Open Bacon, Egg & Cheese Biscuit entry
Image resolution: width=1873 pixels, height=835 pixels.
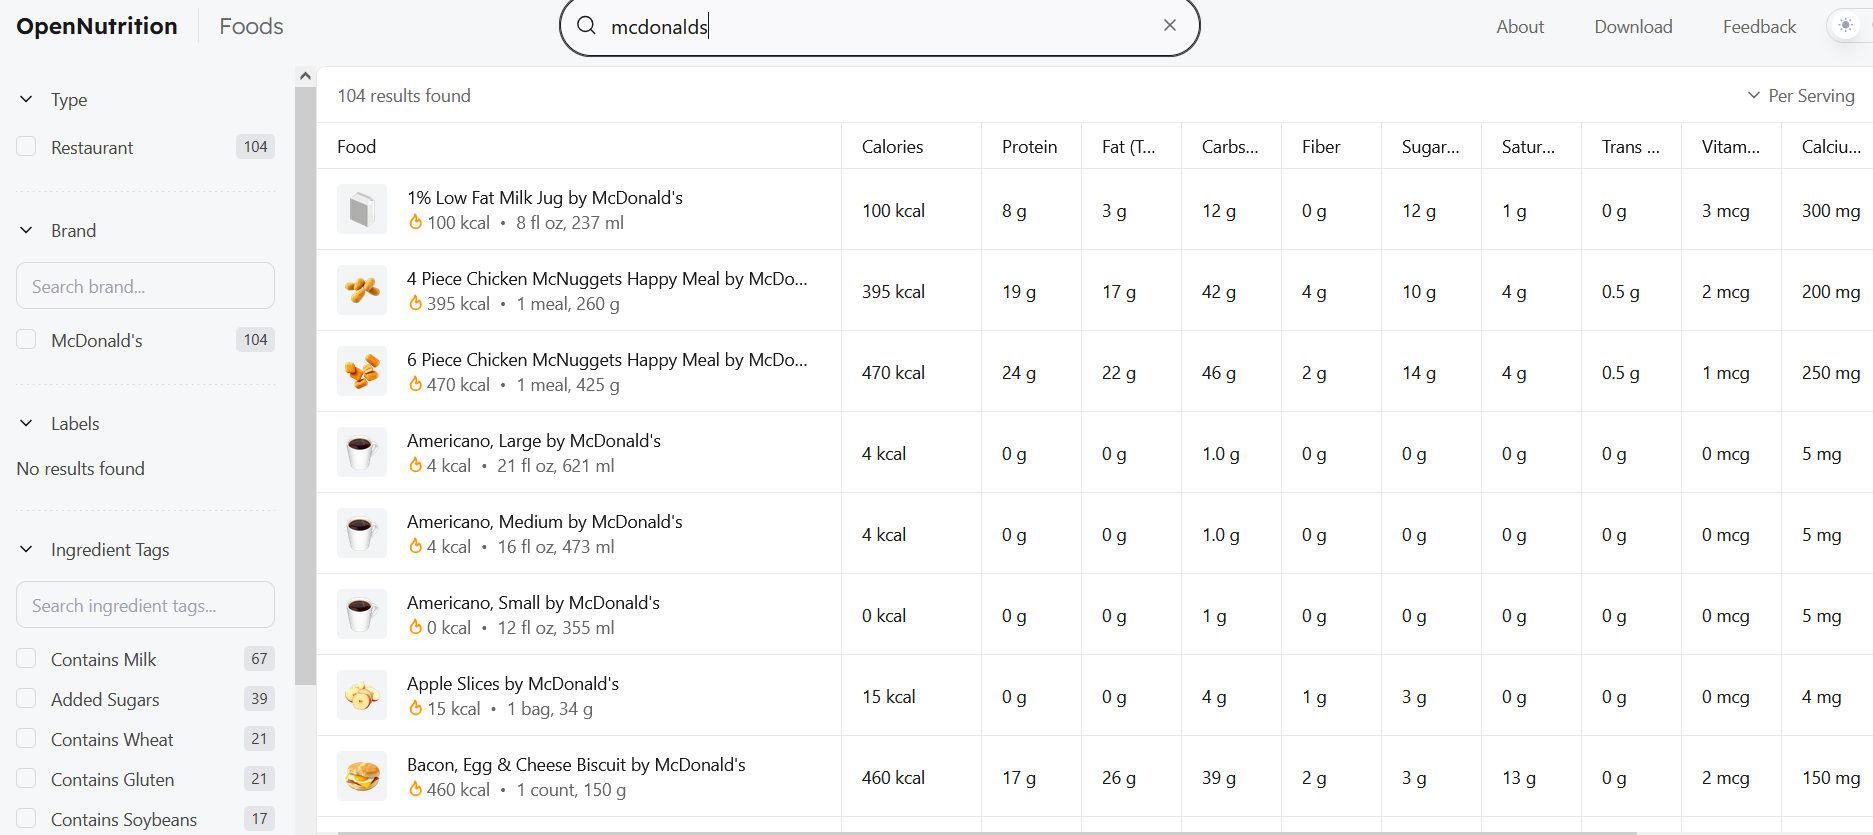click(x=576, y=764)
